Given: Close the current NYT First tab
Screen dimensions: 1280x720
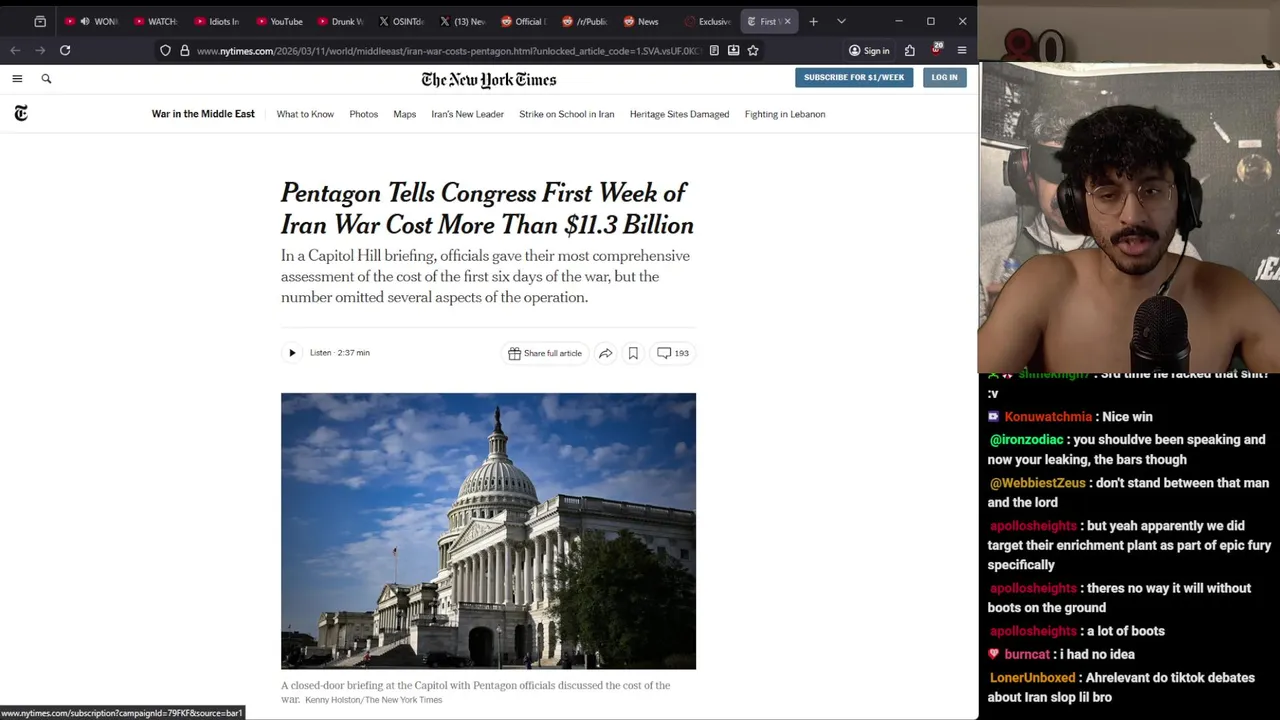Looking at the screenshot, I should click(x=787, y=21).
